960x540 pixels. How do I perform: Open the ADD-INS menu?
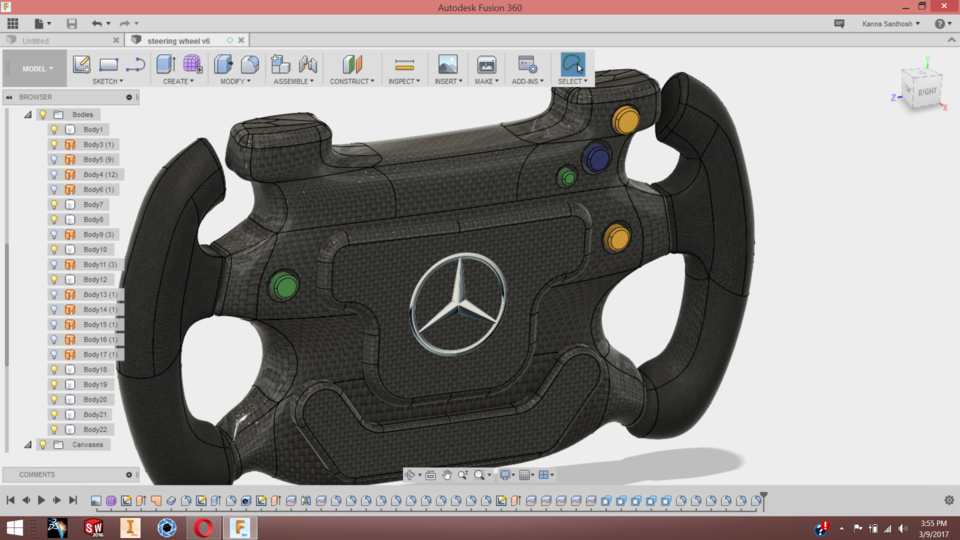pyautogui.click(x=528, y=81)
